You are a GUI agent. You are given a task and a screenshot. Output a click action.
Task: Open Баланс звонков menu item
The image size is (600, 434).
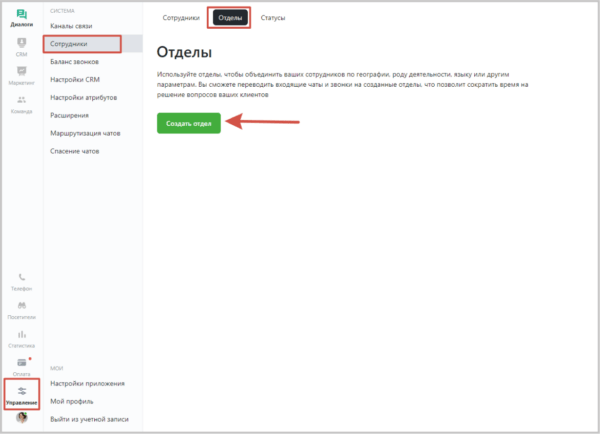point(75,62)
